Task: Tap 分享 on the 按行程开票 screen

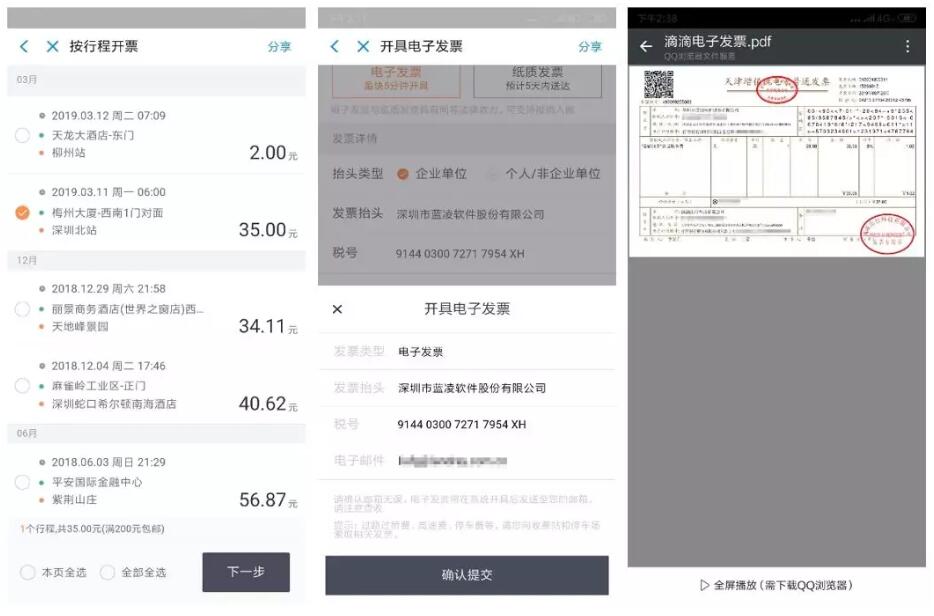Action: click(279, 46)
